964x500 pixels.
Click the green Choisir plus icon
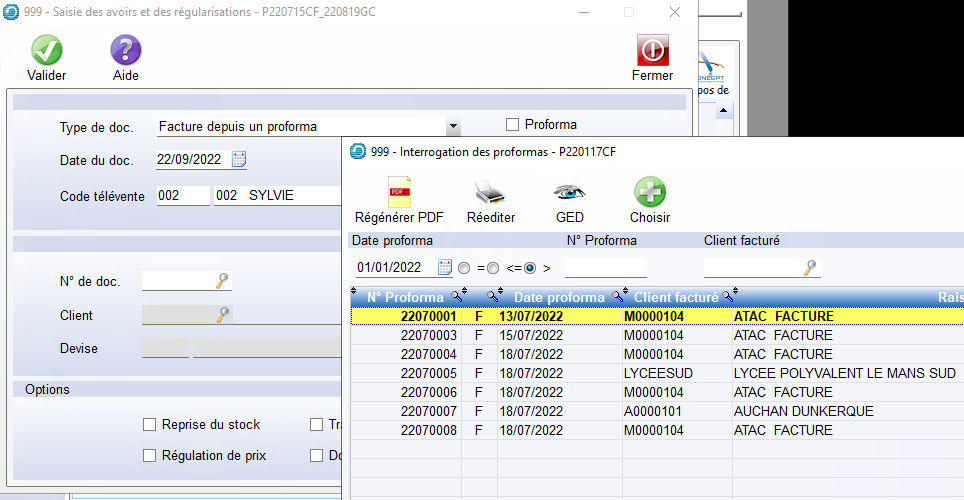[x=650, y=192]
